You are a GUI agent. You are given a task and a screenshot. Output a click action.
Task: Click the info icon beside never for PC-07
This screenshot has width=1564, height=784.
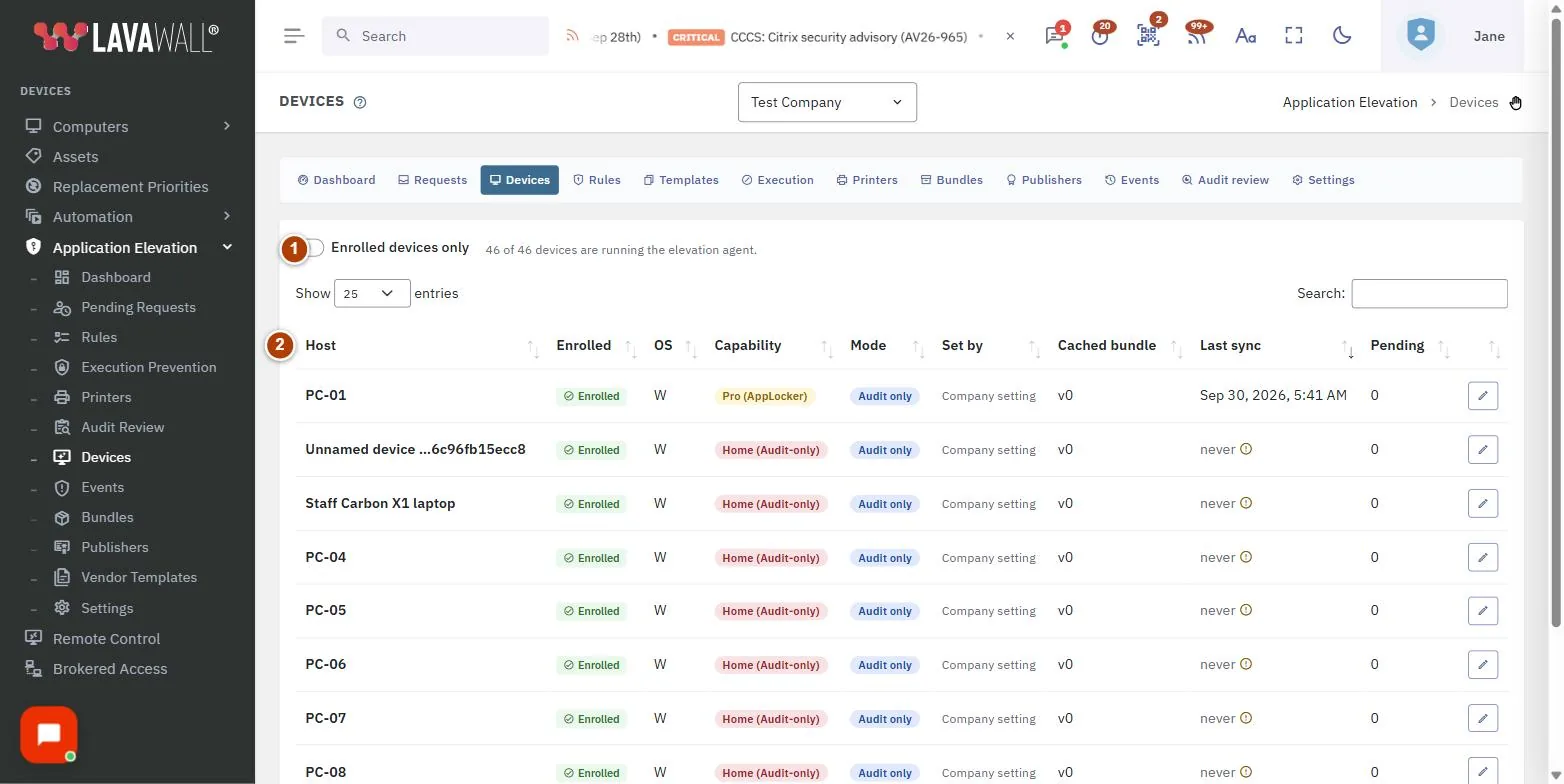(1246, 718)
